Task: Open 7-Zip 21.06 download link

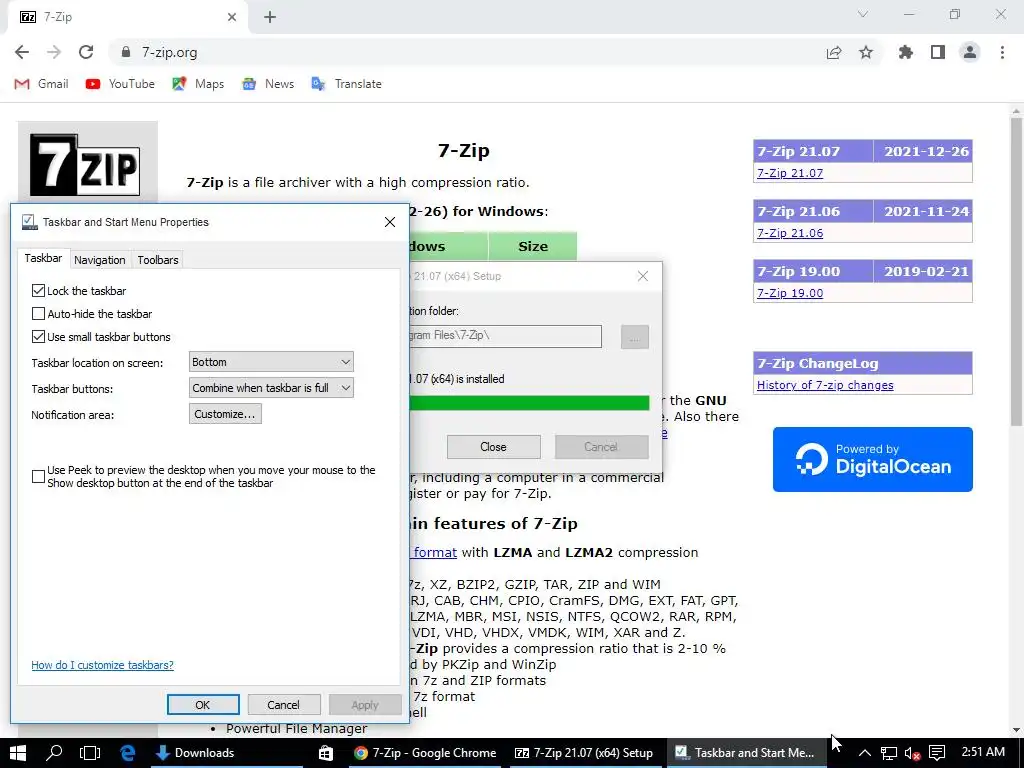Action: click(790, 233)
